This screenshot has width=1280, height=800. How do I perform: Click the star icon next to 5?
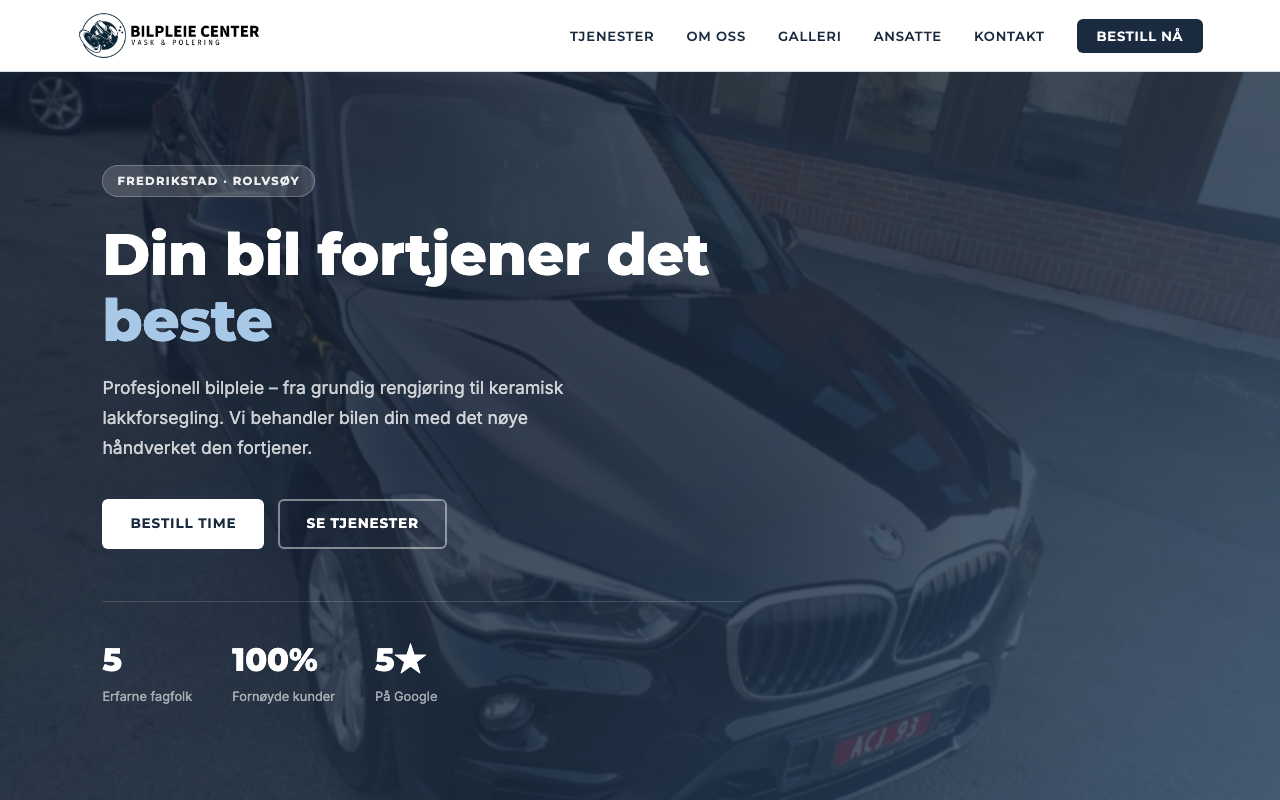[411, 659]
